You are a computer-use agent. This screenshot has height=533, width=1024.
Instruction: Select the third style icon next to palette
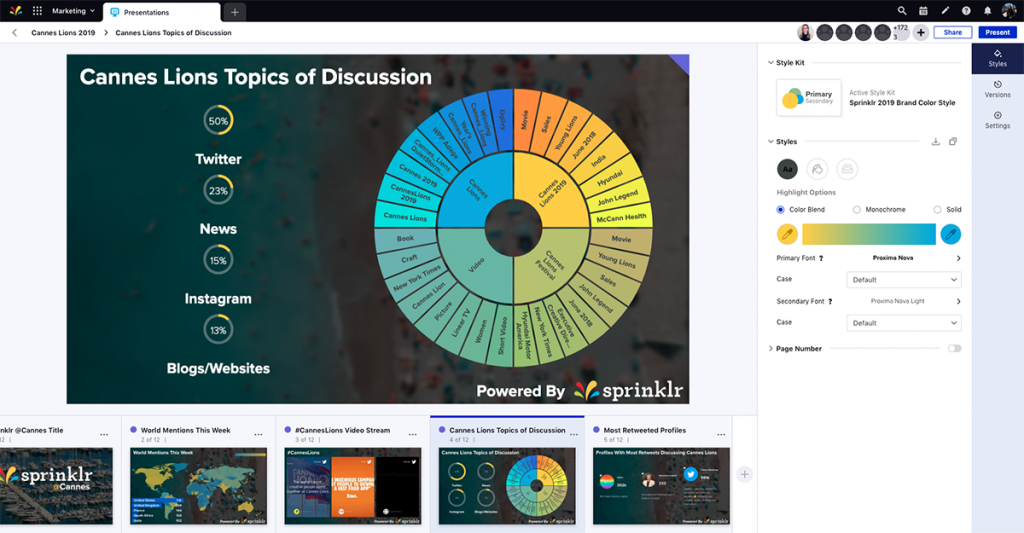point(847,169)
